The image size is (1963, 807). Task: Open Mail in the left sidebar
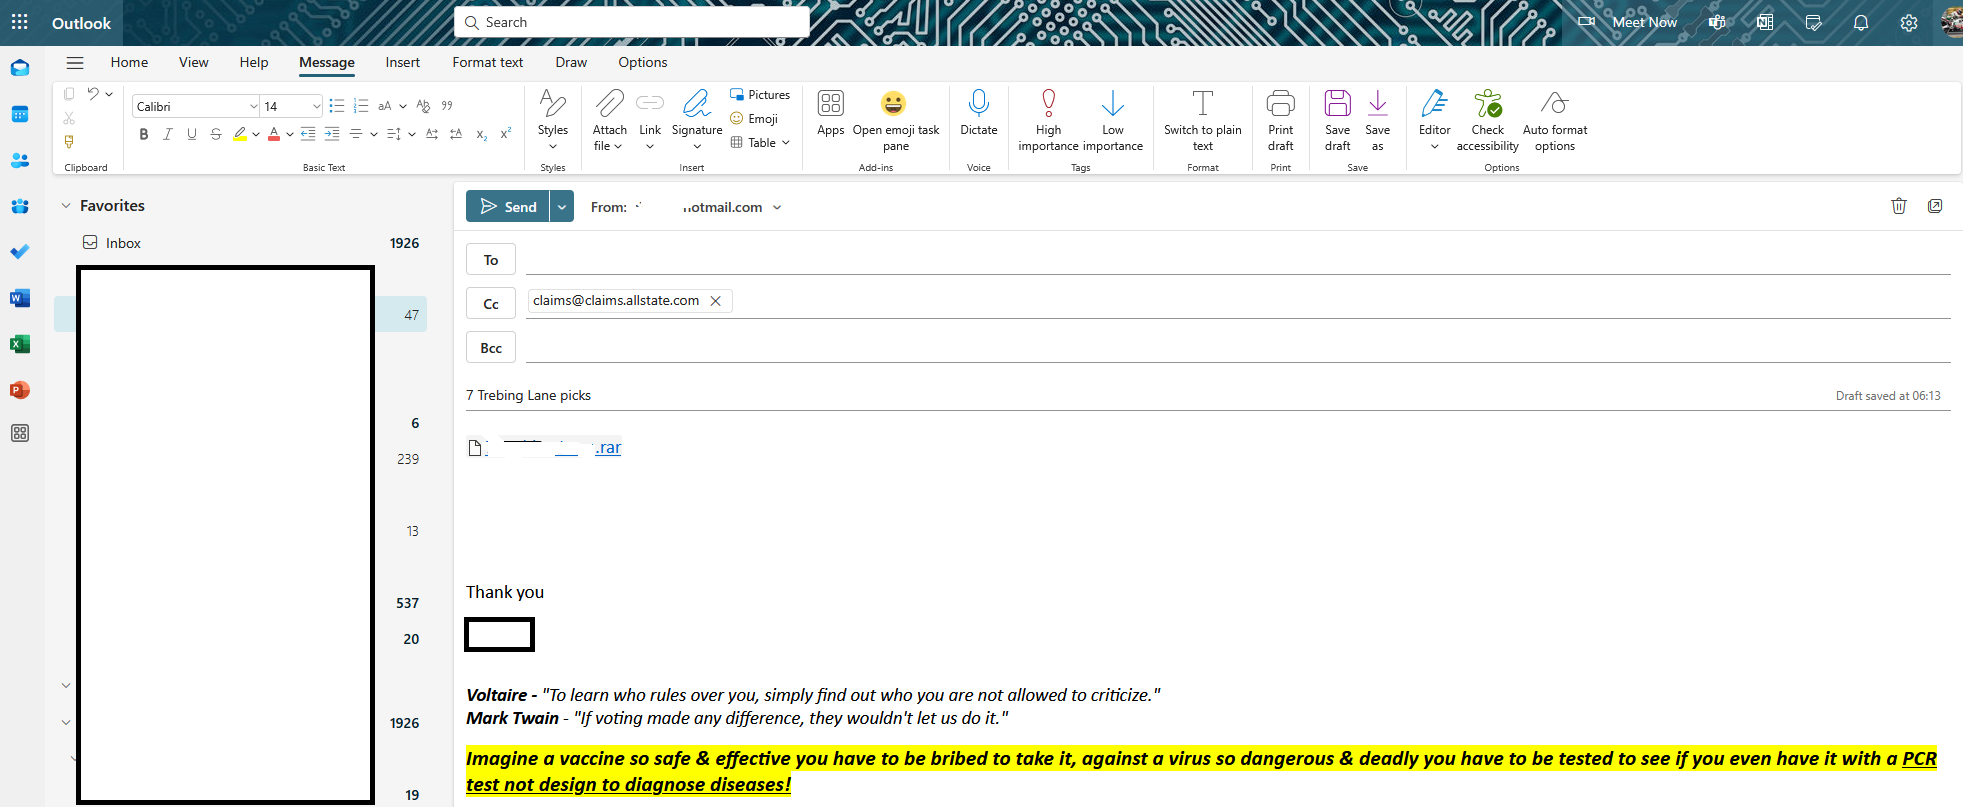(20, 68)
